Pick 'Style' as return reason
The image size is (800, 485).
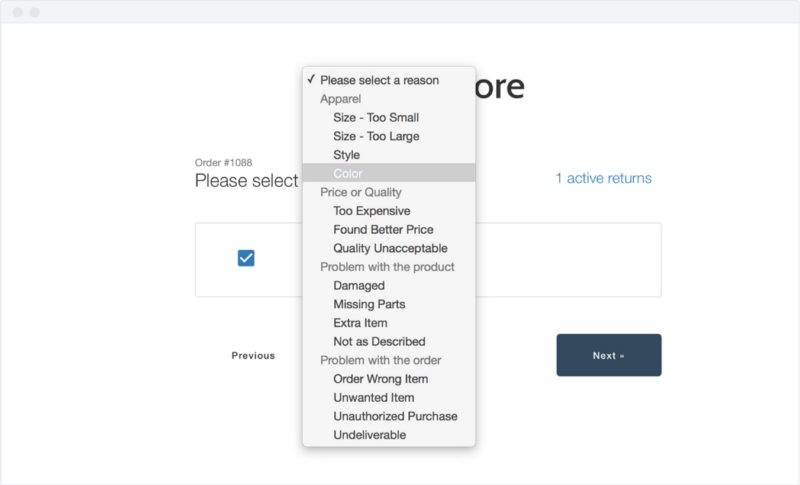[x=347, y=155]
